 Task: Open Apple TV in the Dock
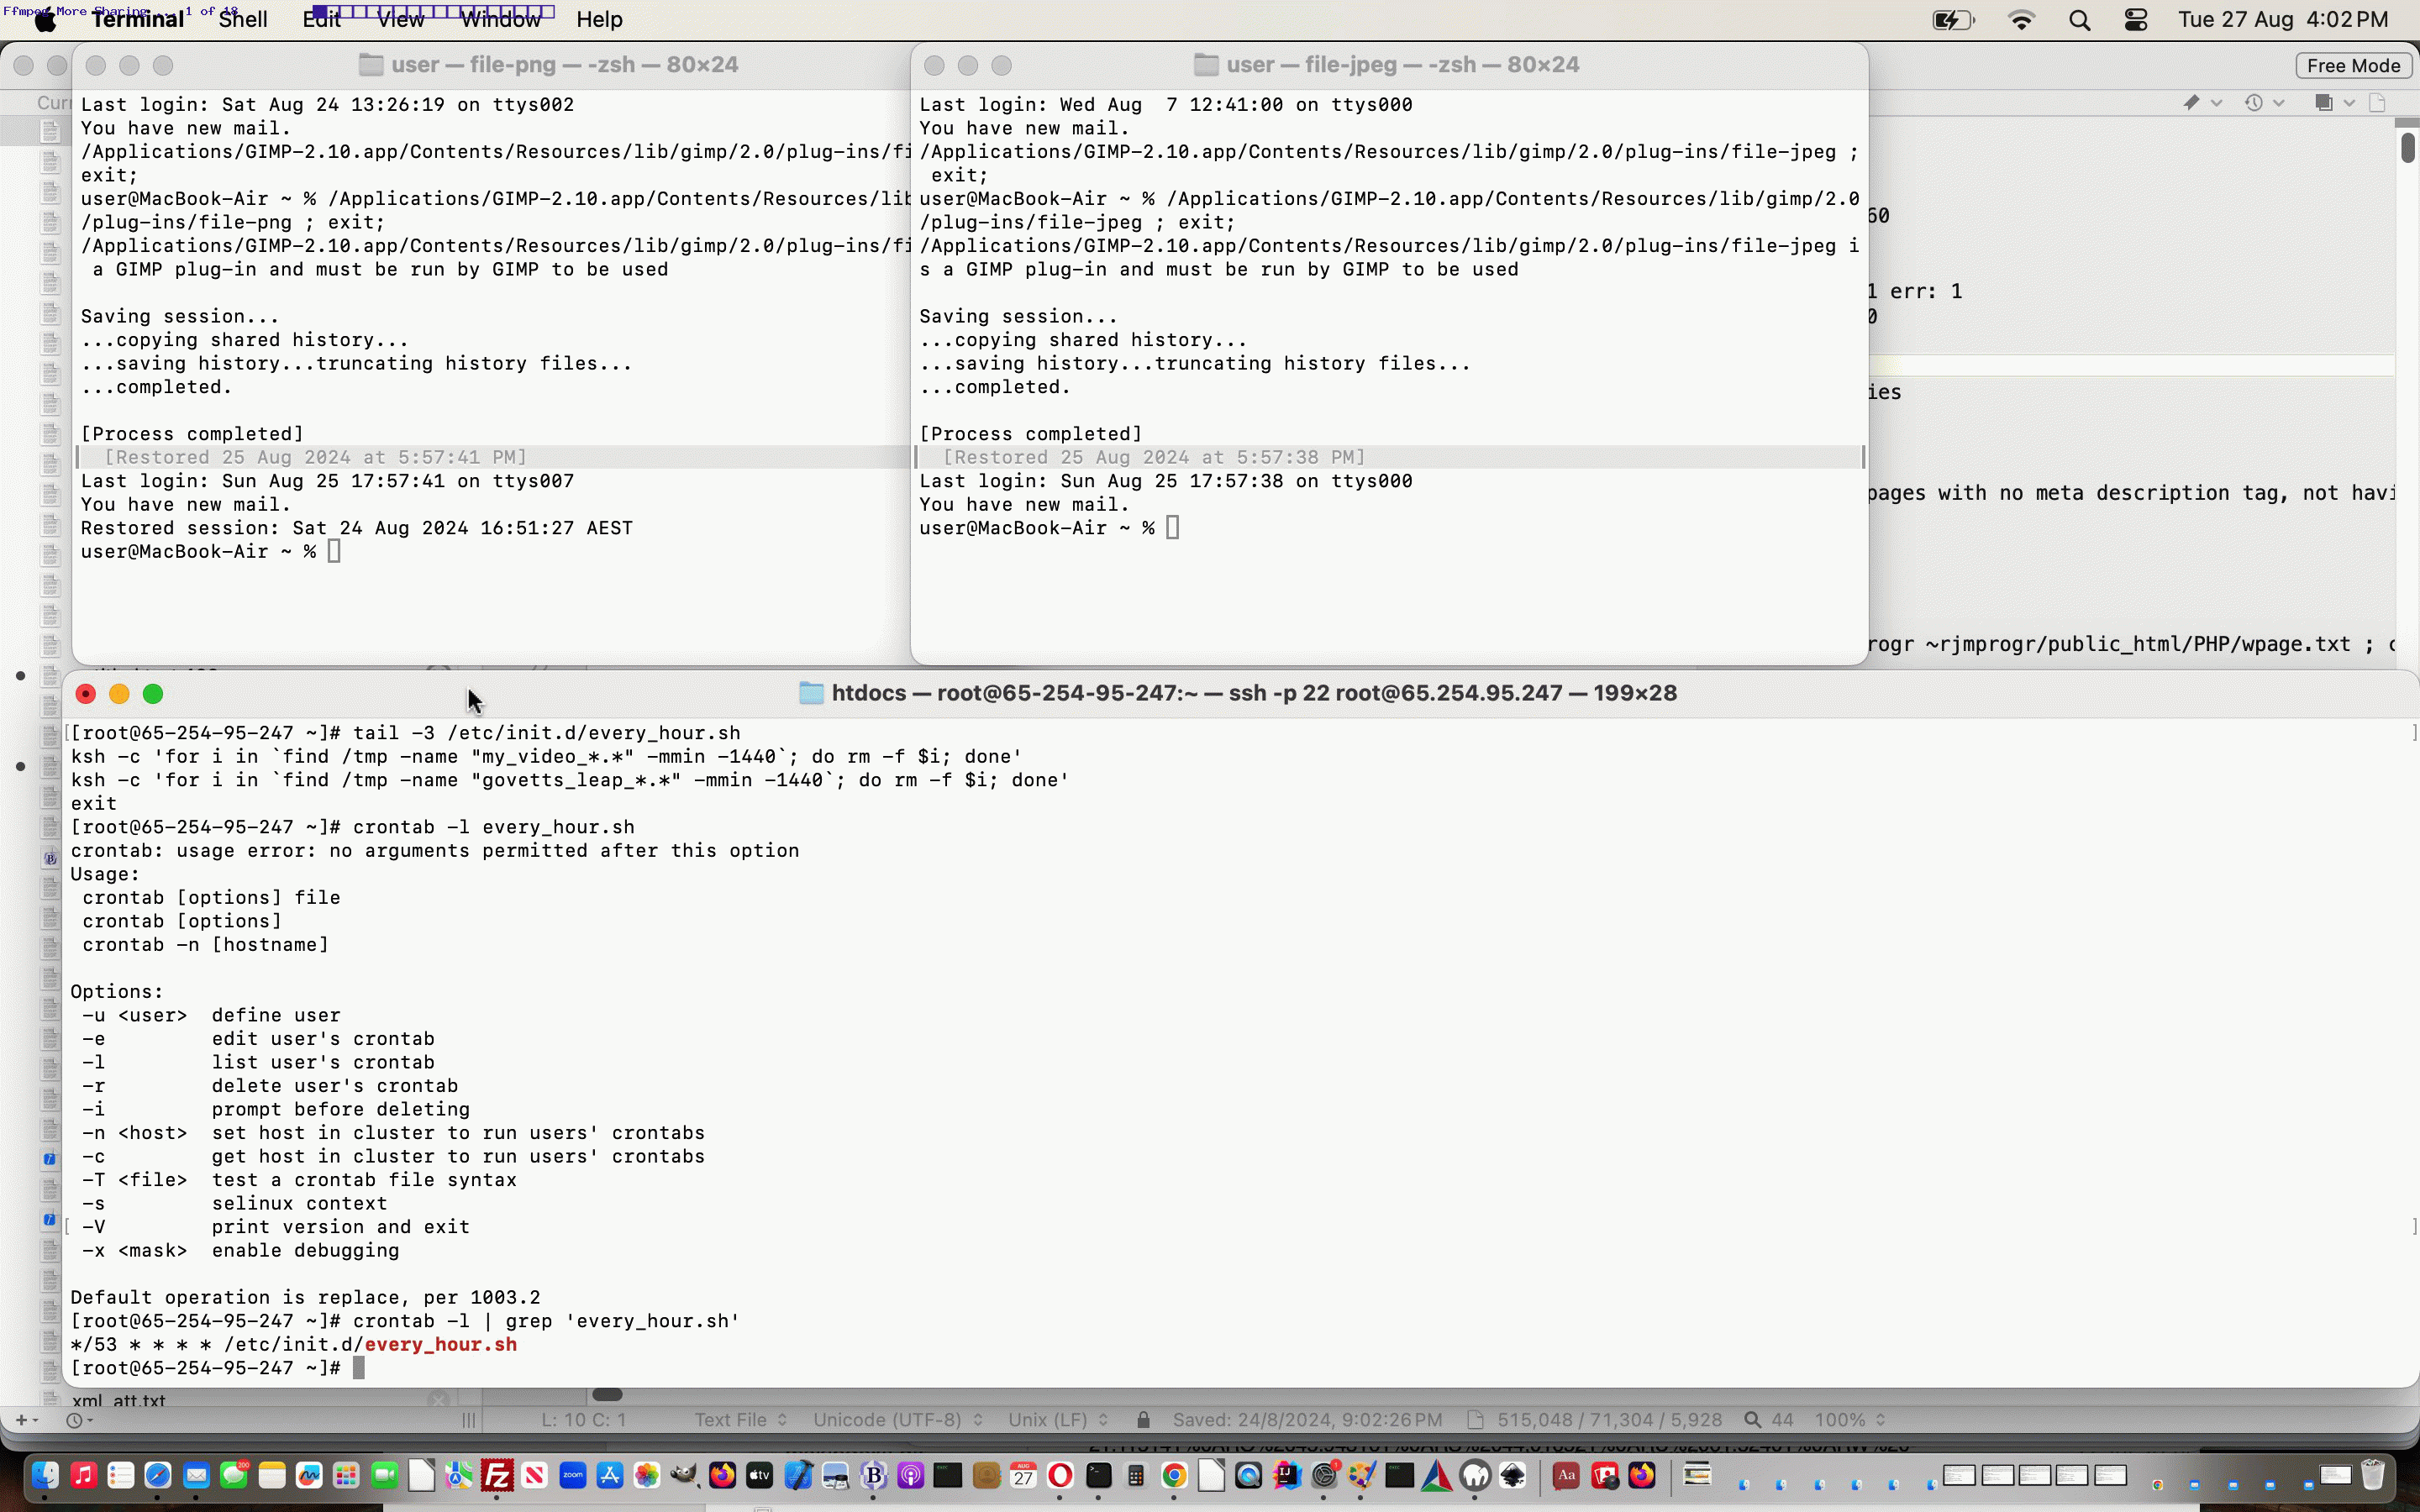(760, 1476)
